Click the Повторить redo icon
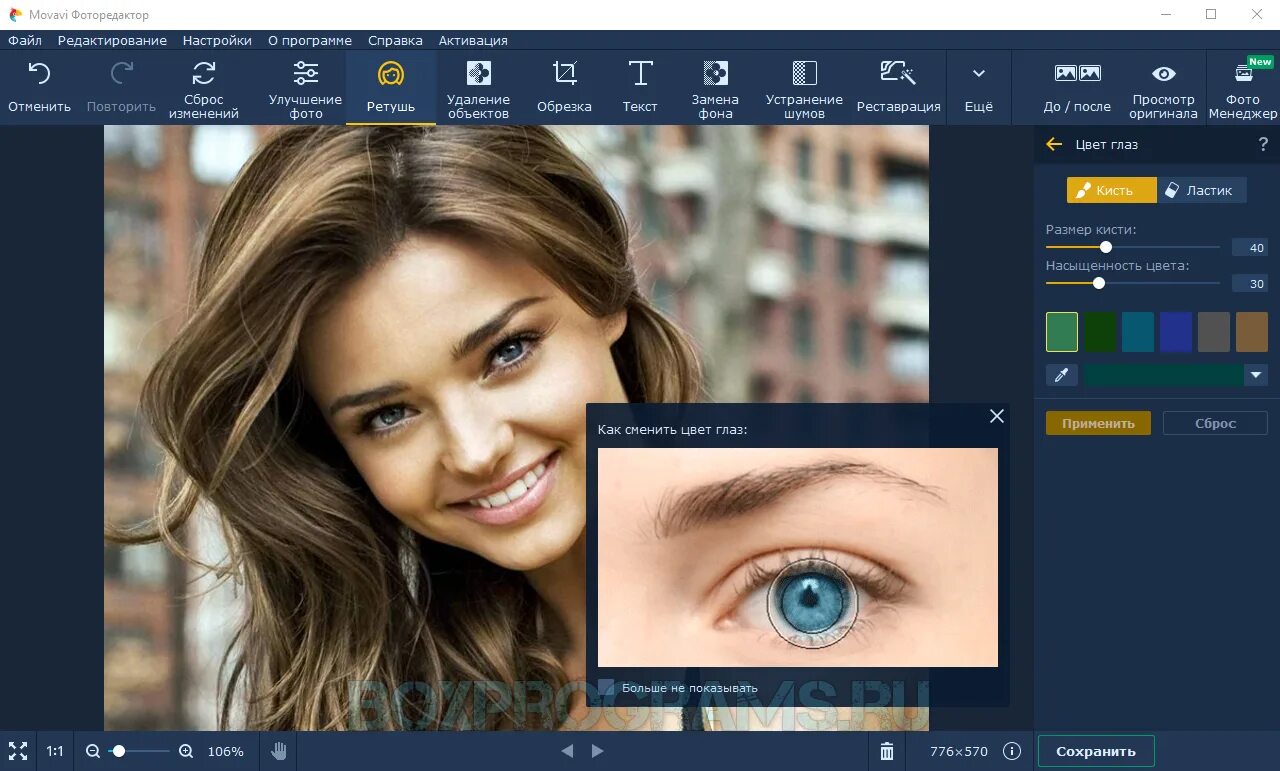The image size is (1280, 771). 121,73
